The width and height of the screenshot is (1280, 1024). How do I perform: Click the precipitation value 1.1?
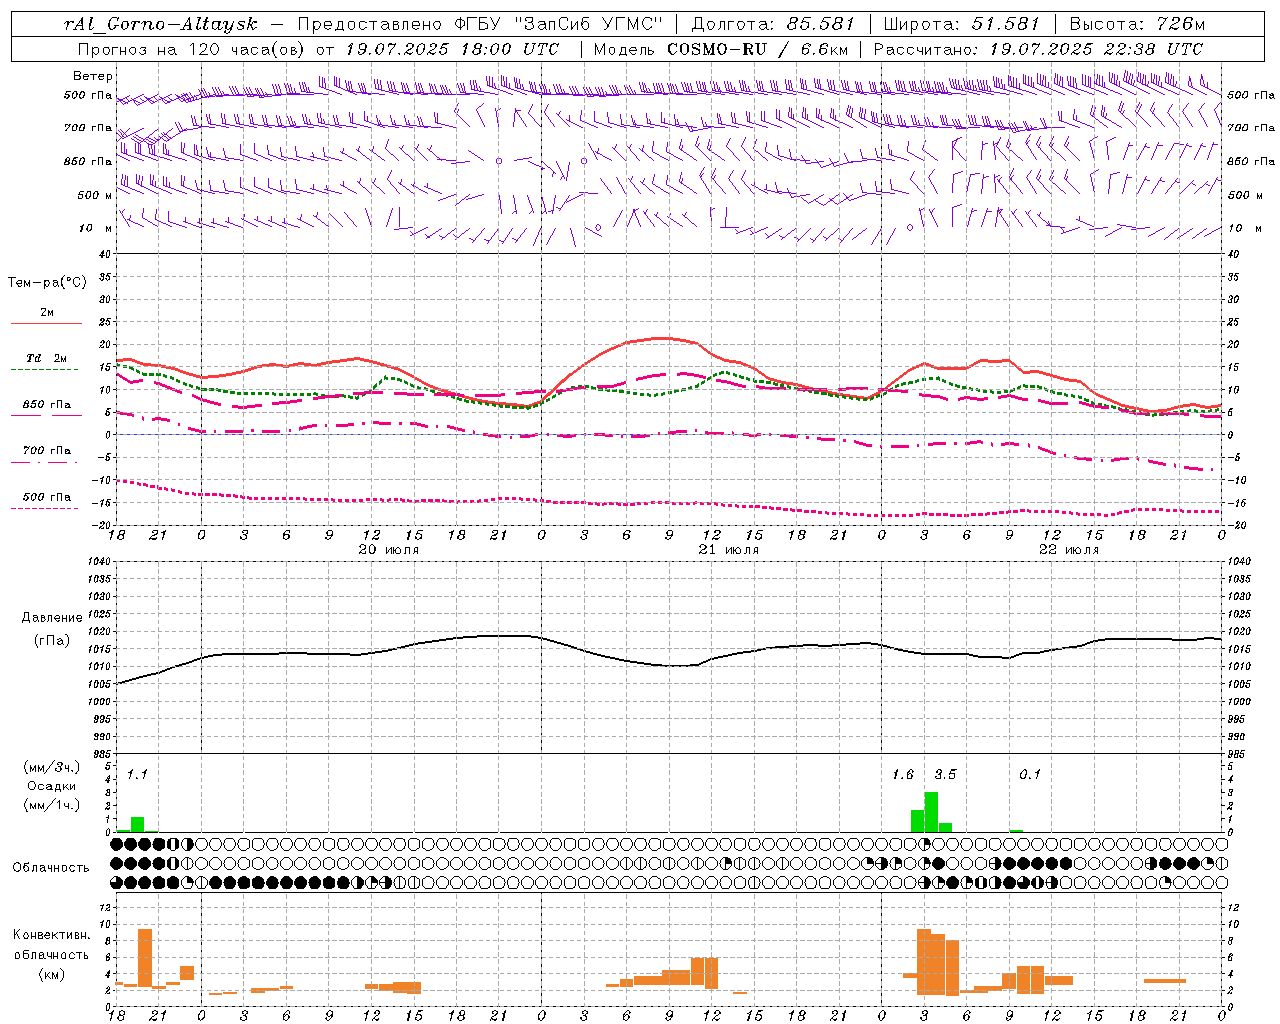(x=137, y=775)
